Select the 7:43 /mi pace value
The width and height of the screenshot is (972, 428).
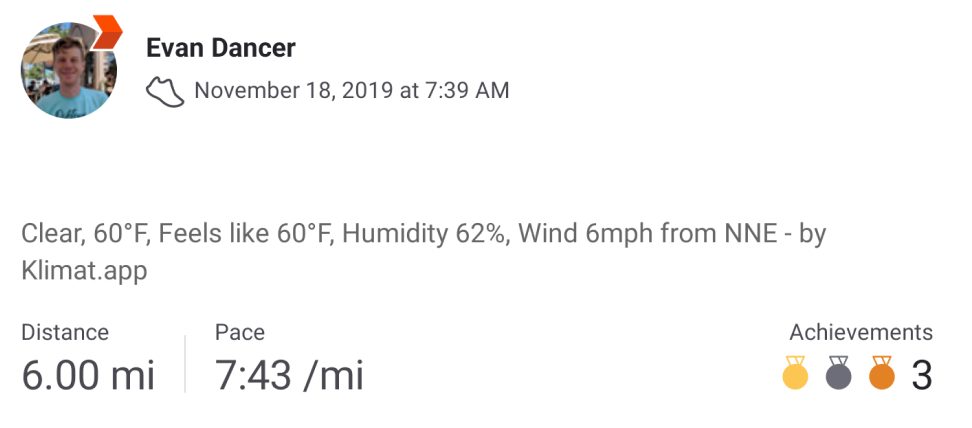point(289,376)
